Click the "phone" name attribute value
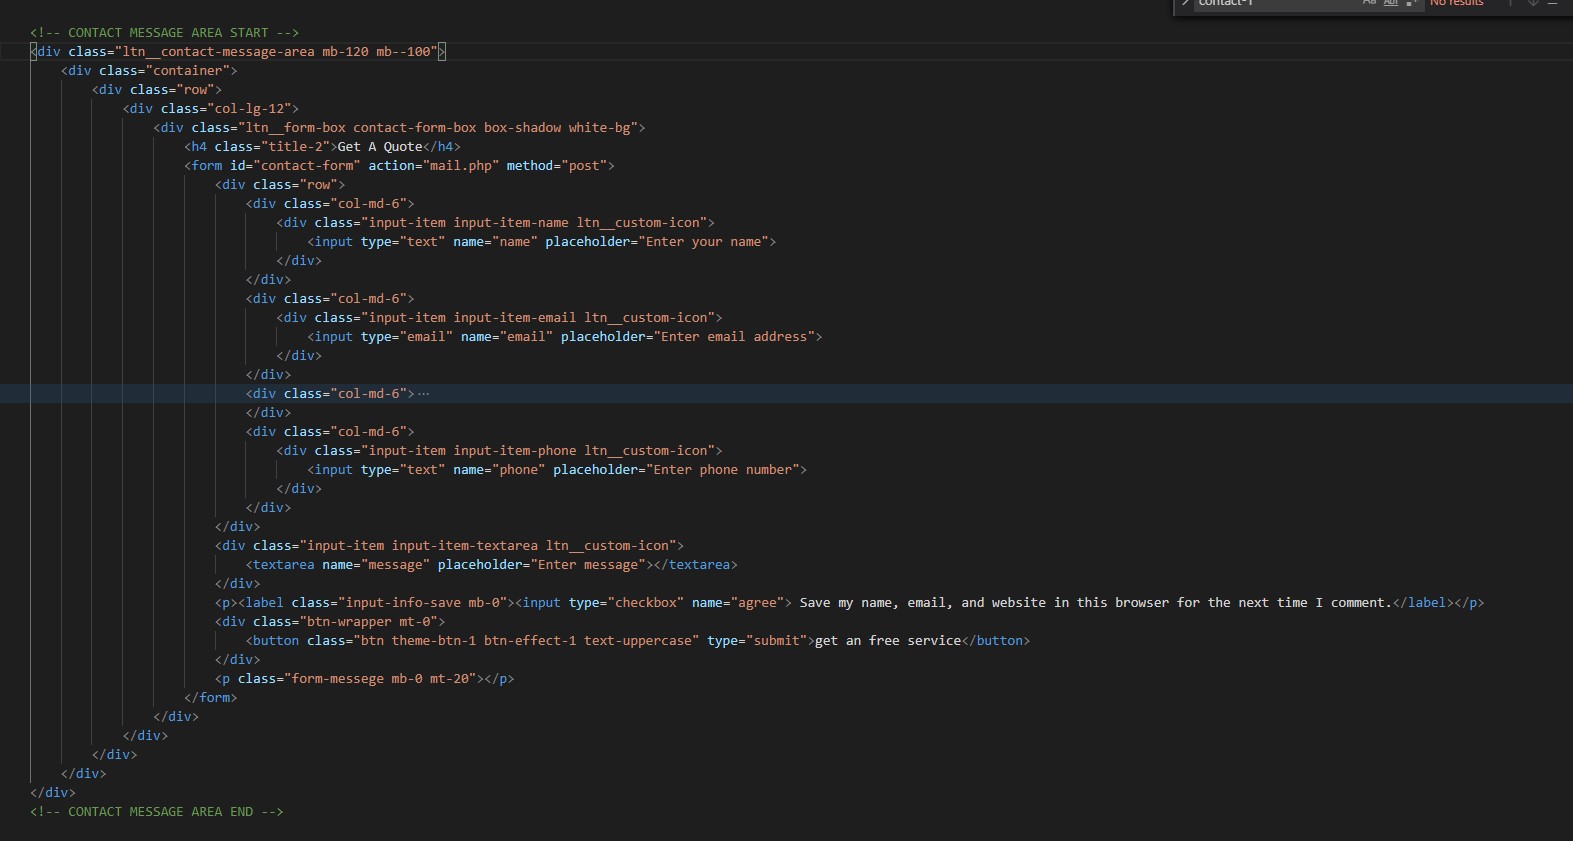Viewport: 1573px width, 841px height. pos(519,470)
